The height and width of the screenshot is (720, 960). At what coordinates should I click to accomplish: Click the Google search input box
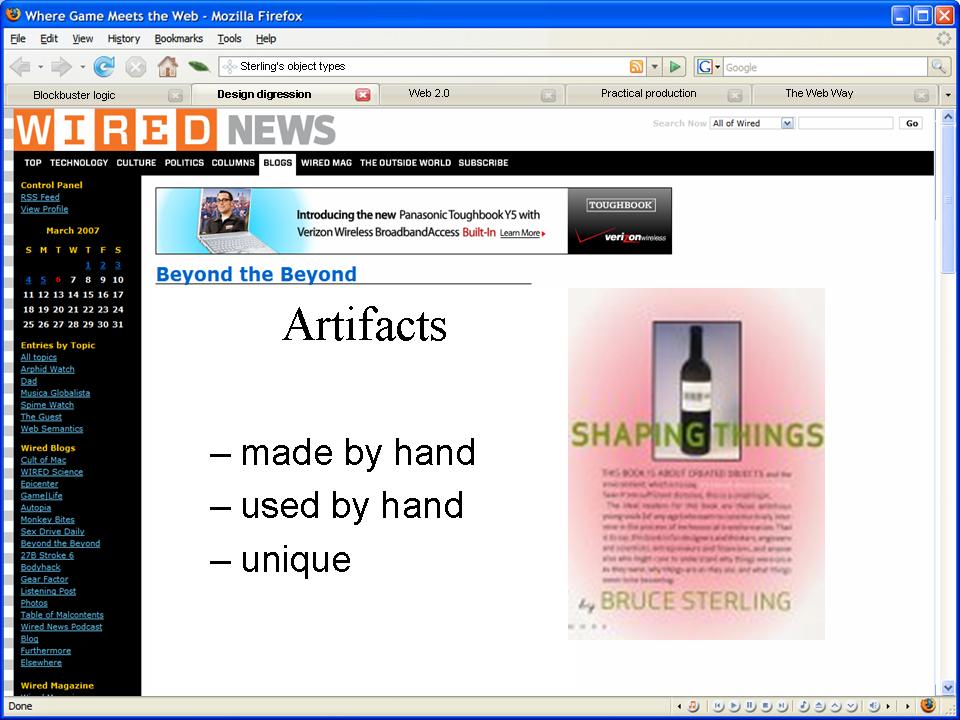pyautogui.click(x=825, y=67)
